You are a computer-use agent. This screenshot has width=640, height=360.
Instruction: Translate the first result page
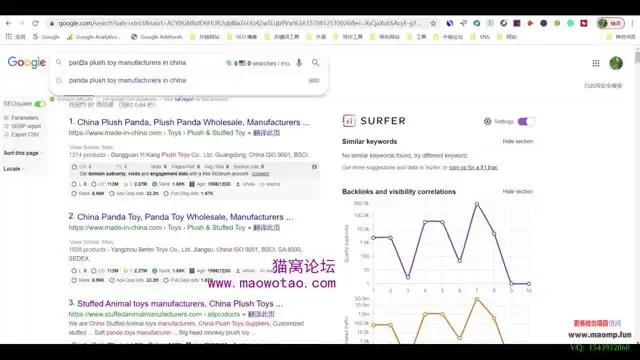pyautogui.click(x=267, y=133)
